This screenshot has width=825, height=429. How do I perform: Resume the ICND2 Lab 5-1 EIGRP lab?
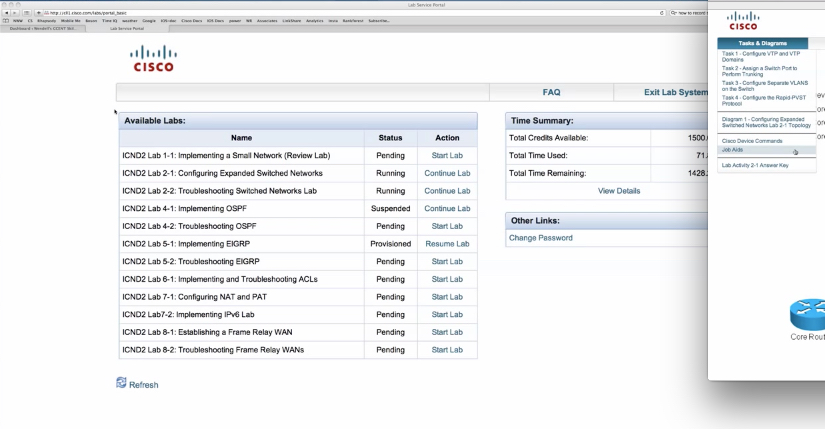447,244
